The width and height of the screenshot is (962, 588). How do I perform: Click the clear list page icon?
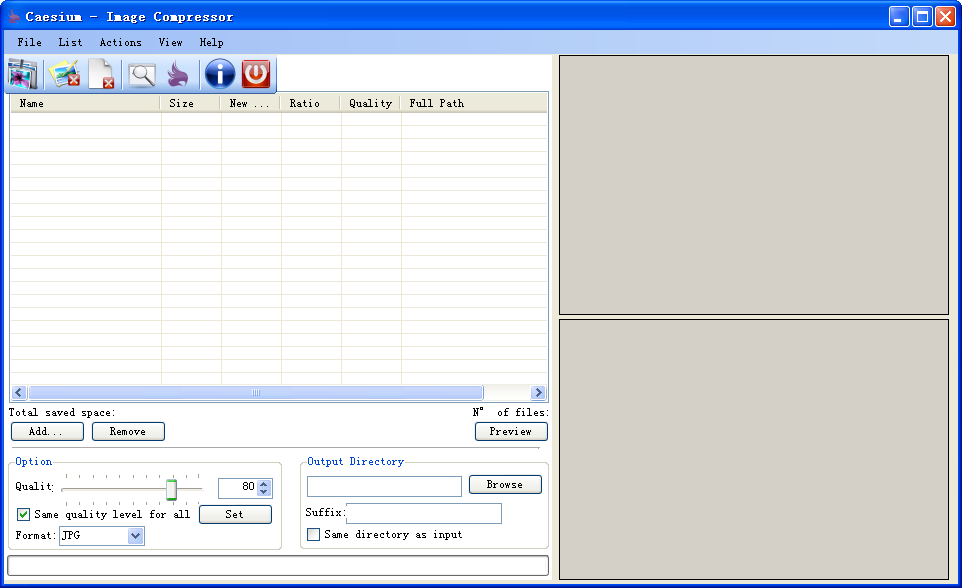(102, 74)
